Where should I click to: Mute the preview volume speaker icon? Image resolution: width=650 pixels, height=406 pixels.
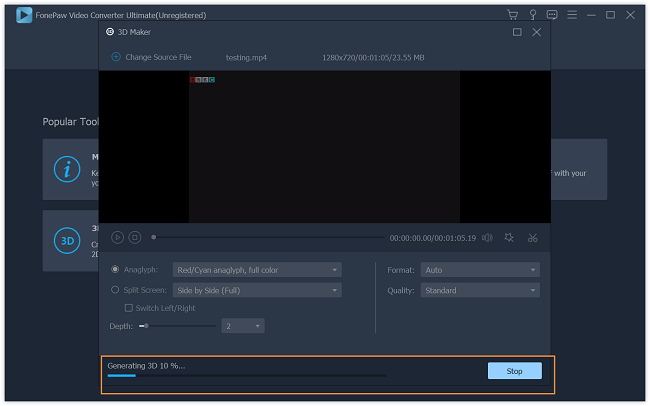pos(488,238)
